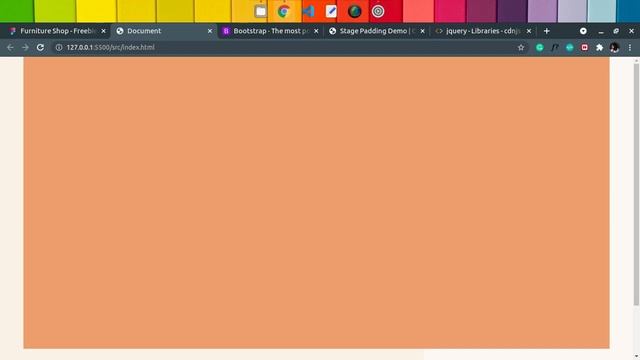Open the teal round extension icon
The image size is (640, 360).
(569, 47)
